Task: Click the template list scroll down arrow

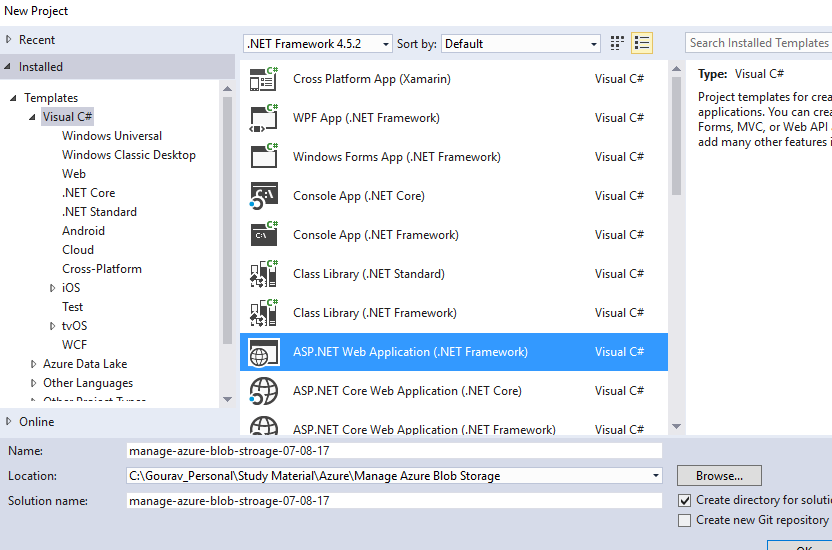Action: (676, 426)
